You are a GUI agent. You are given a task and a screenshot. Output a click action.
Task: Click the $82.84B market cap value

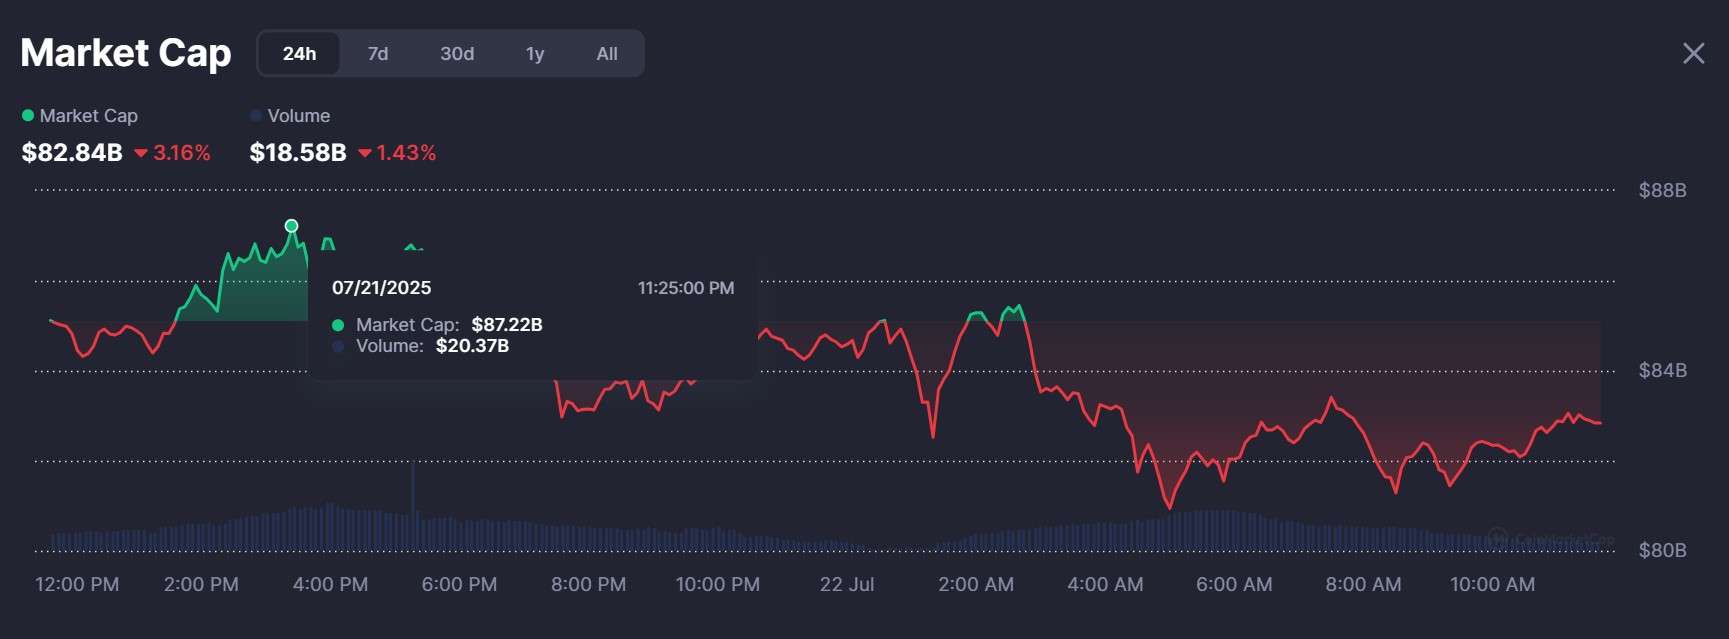coord(72,153)
